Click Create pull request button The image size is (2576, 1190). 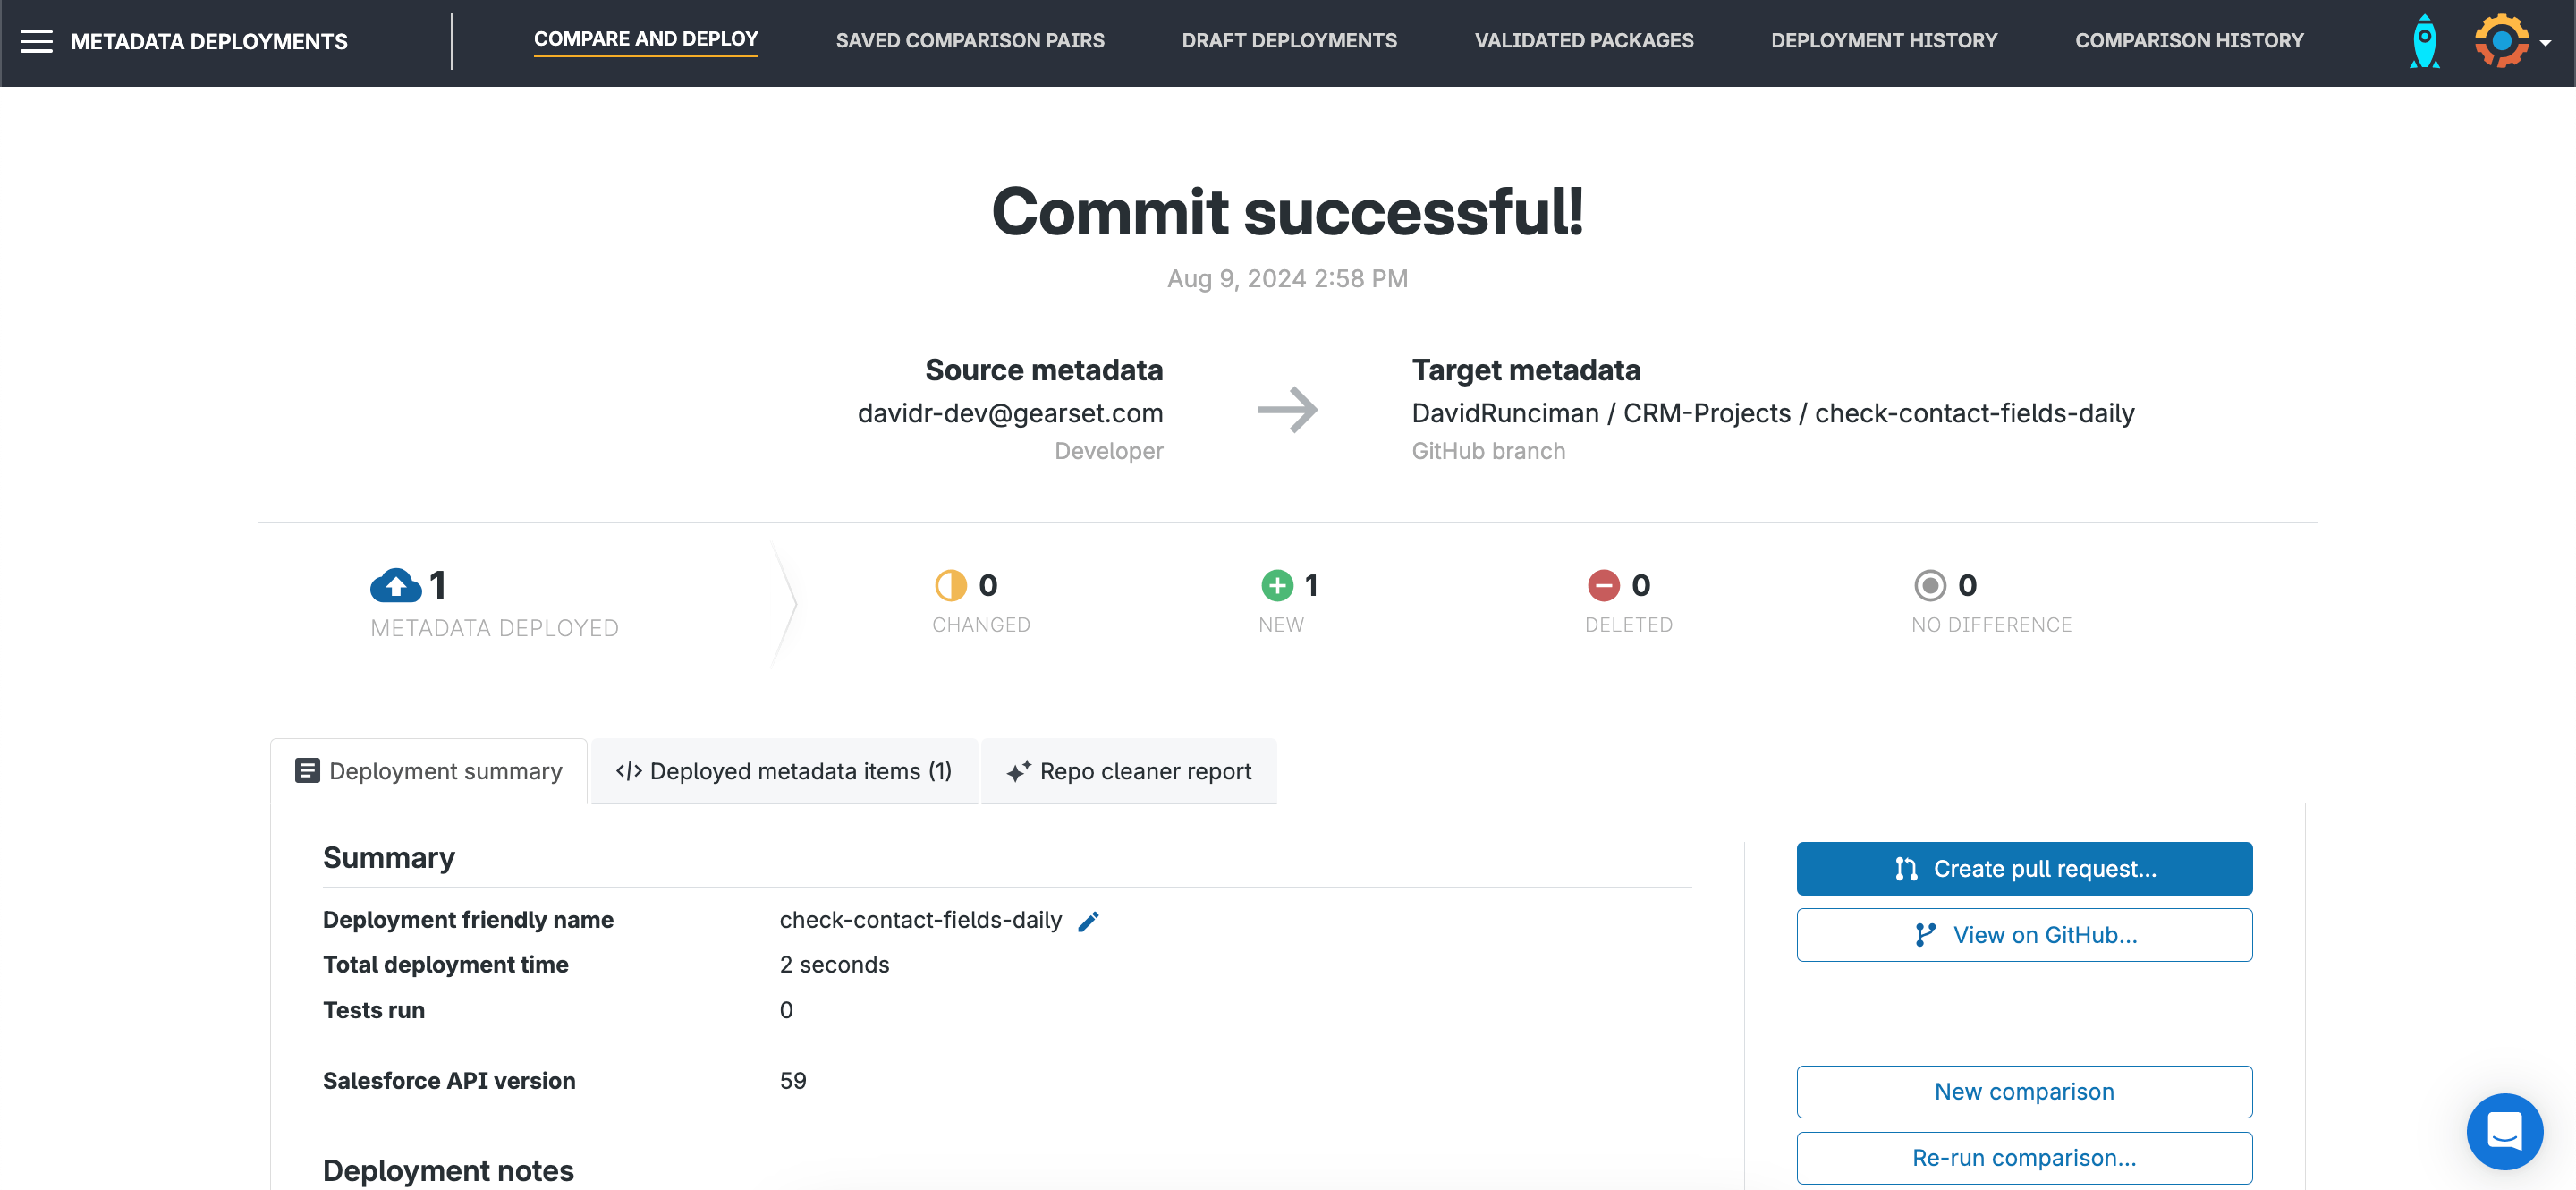coord(2024,869)
